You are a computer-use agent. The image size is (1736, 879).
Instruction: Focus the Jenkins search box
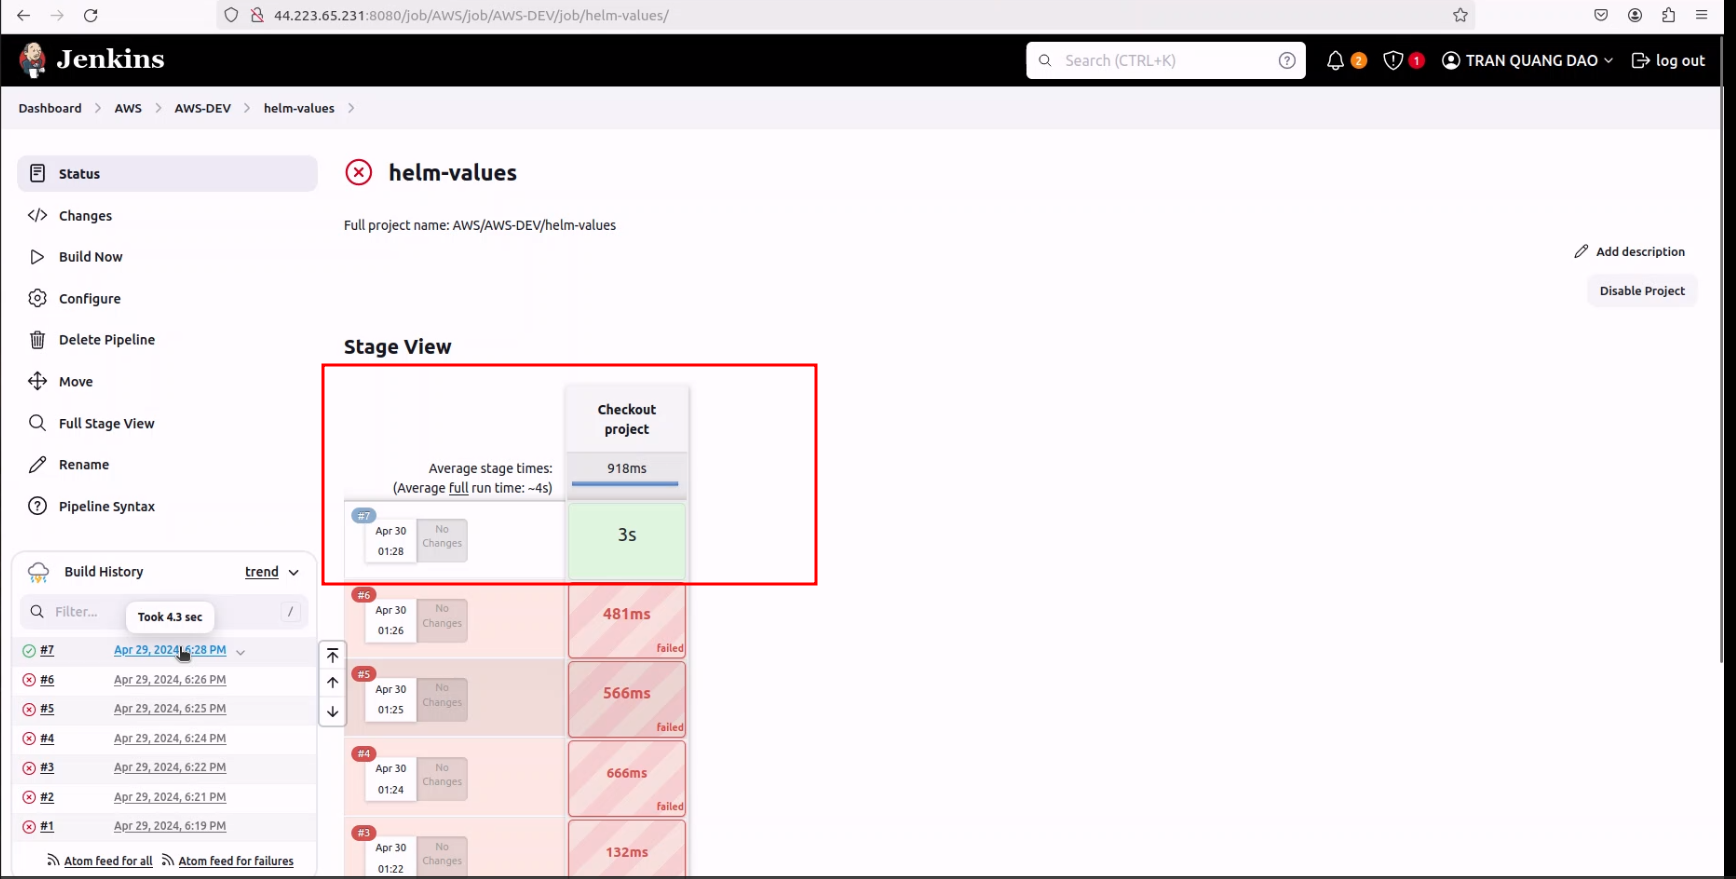[x=1165, y=61]
